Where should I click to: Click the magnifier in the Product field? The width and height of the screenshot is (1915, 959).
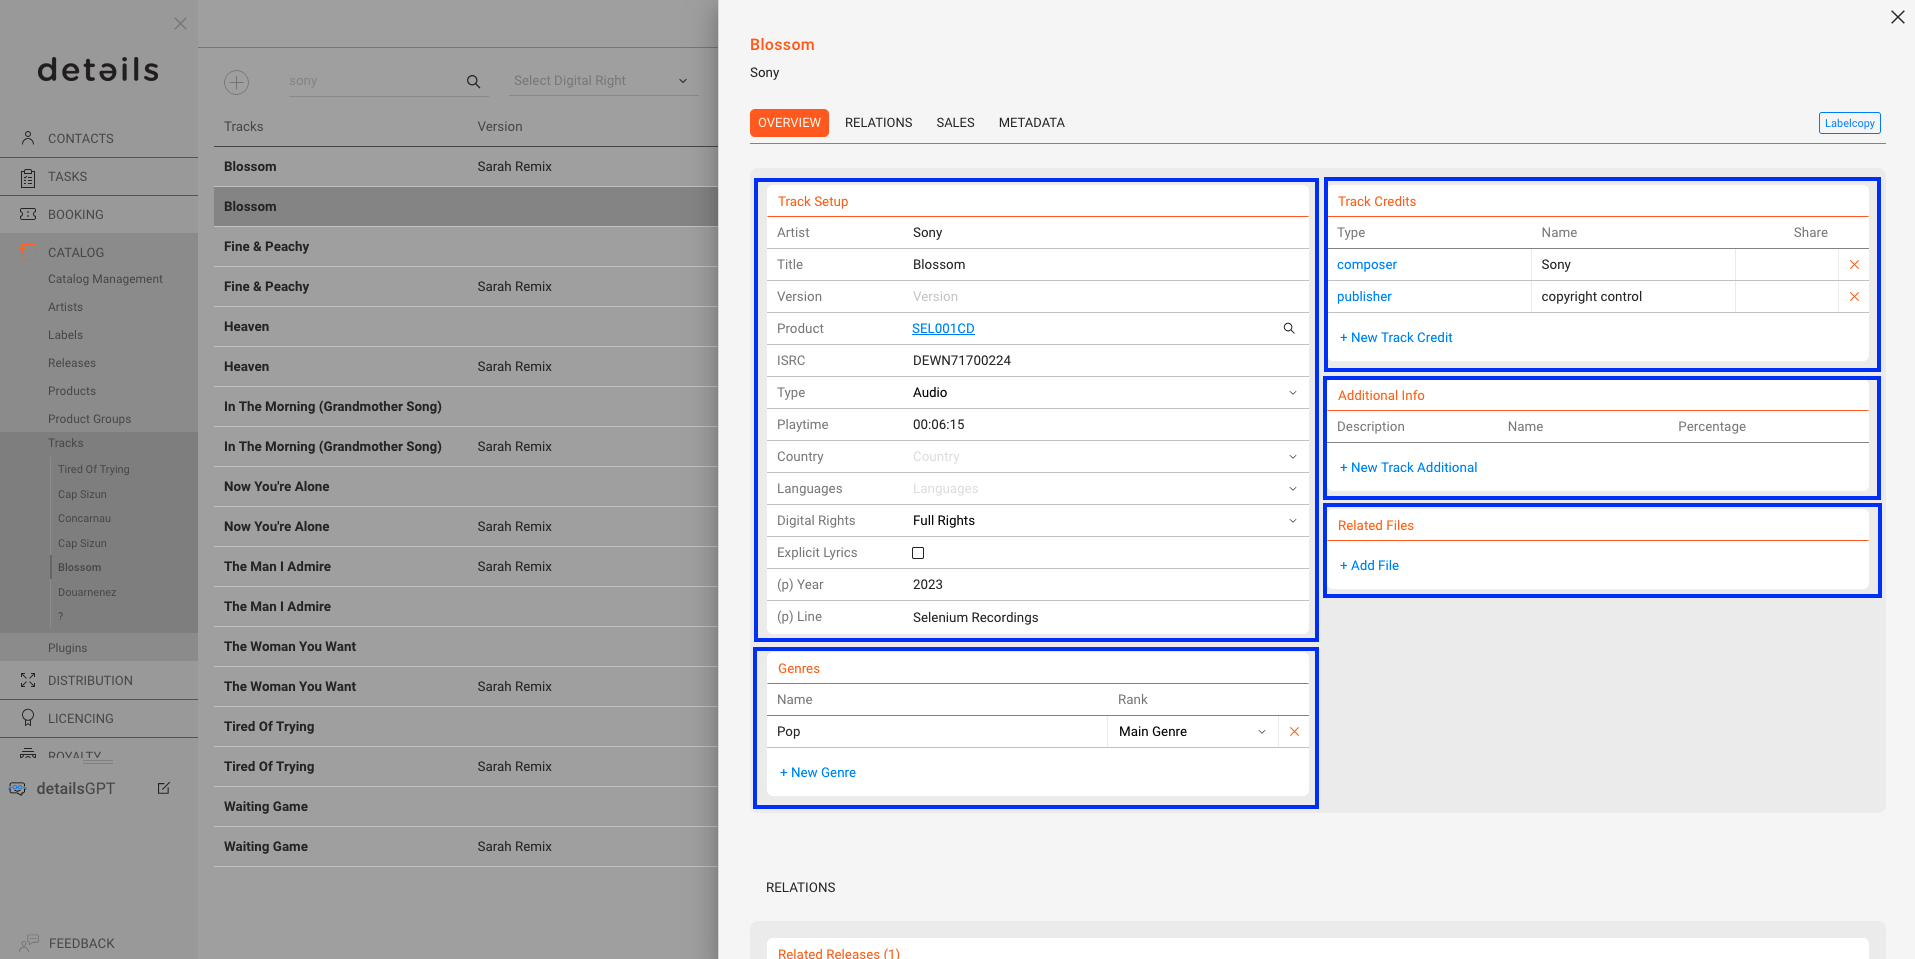click(x=1288, y=328)
